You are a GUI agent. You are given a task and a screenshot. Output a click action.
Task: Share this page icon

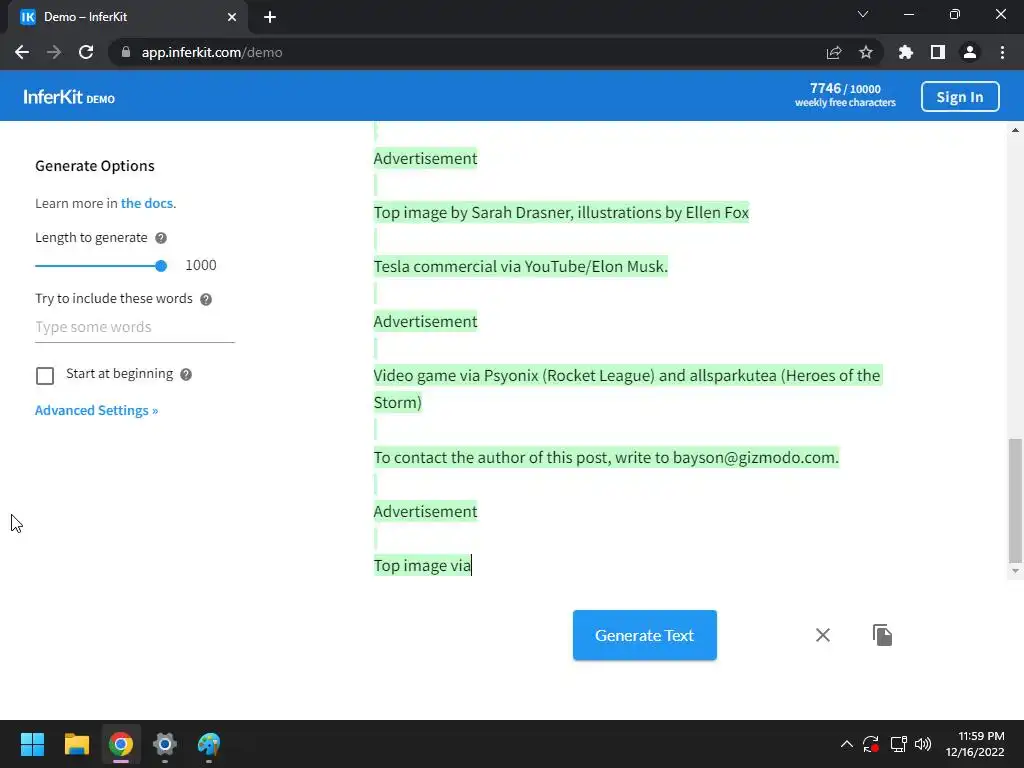coord(834,52)
